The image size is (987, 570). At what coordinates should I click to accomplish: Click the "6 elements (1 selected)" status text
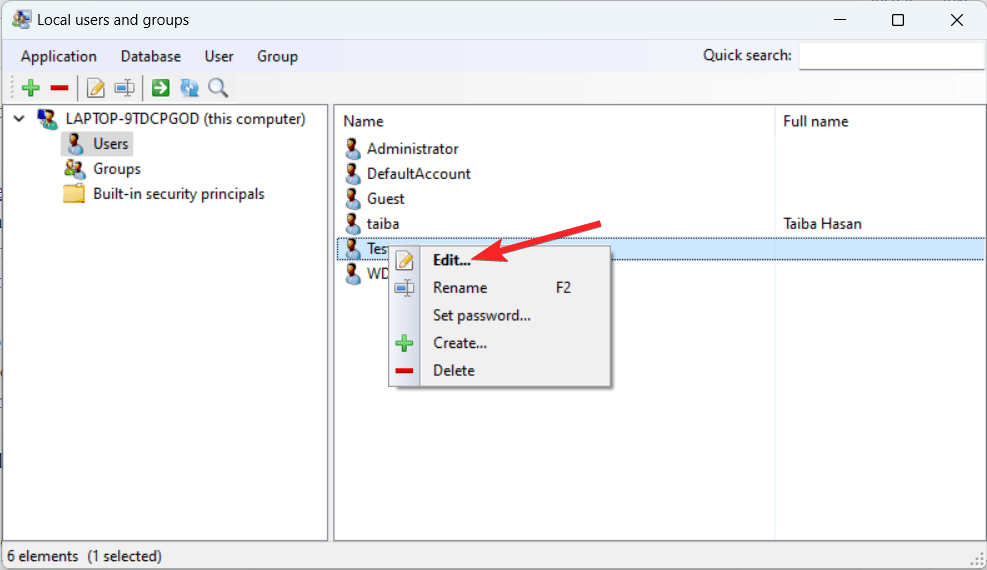click(84, 556)
